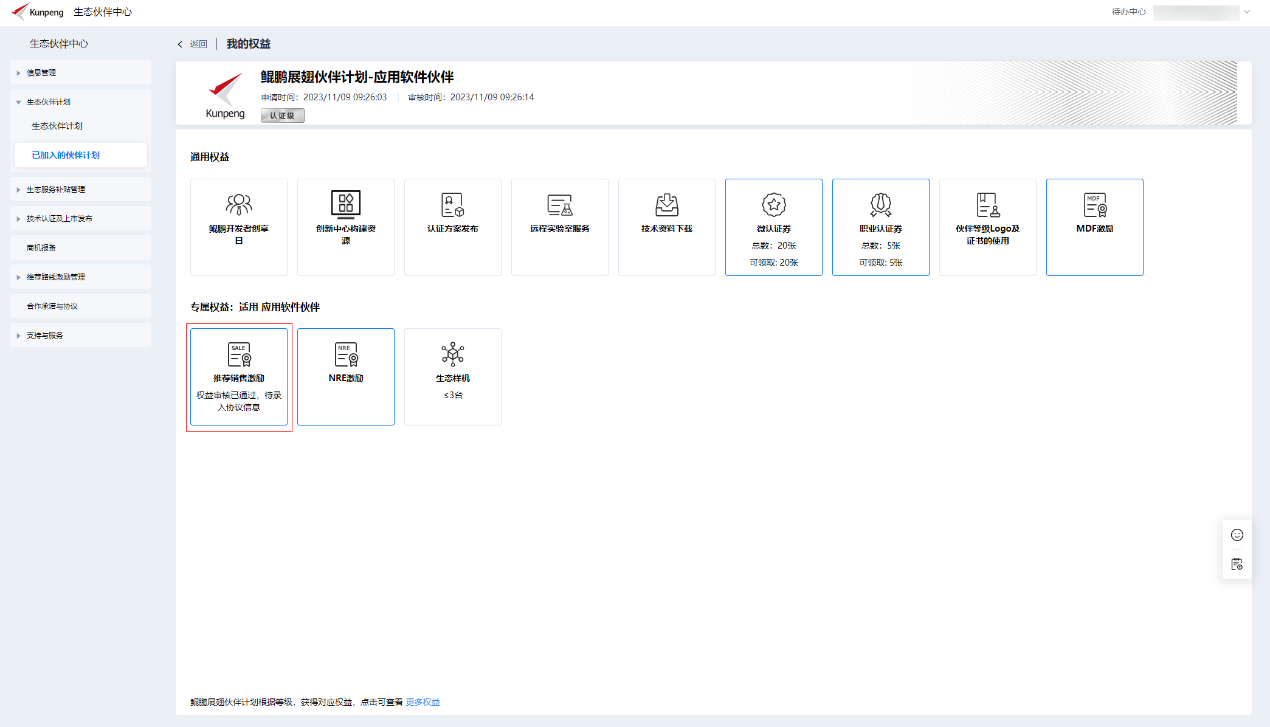Click the large Kunpeng logo in the plan header
This screenshot has width=1270, height=727.
(225, 96)
